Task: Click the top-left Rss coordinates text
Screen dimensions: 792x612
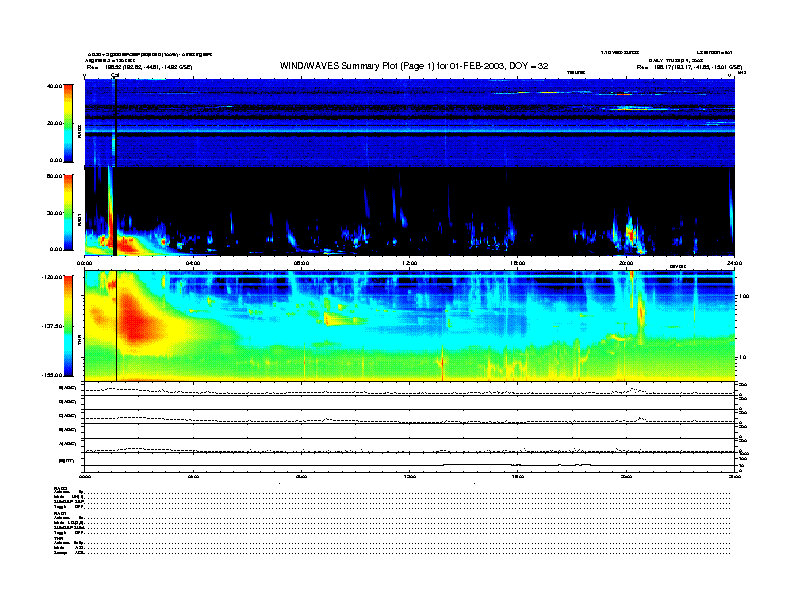Action: click(x=139, y=67)
